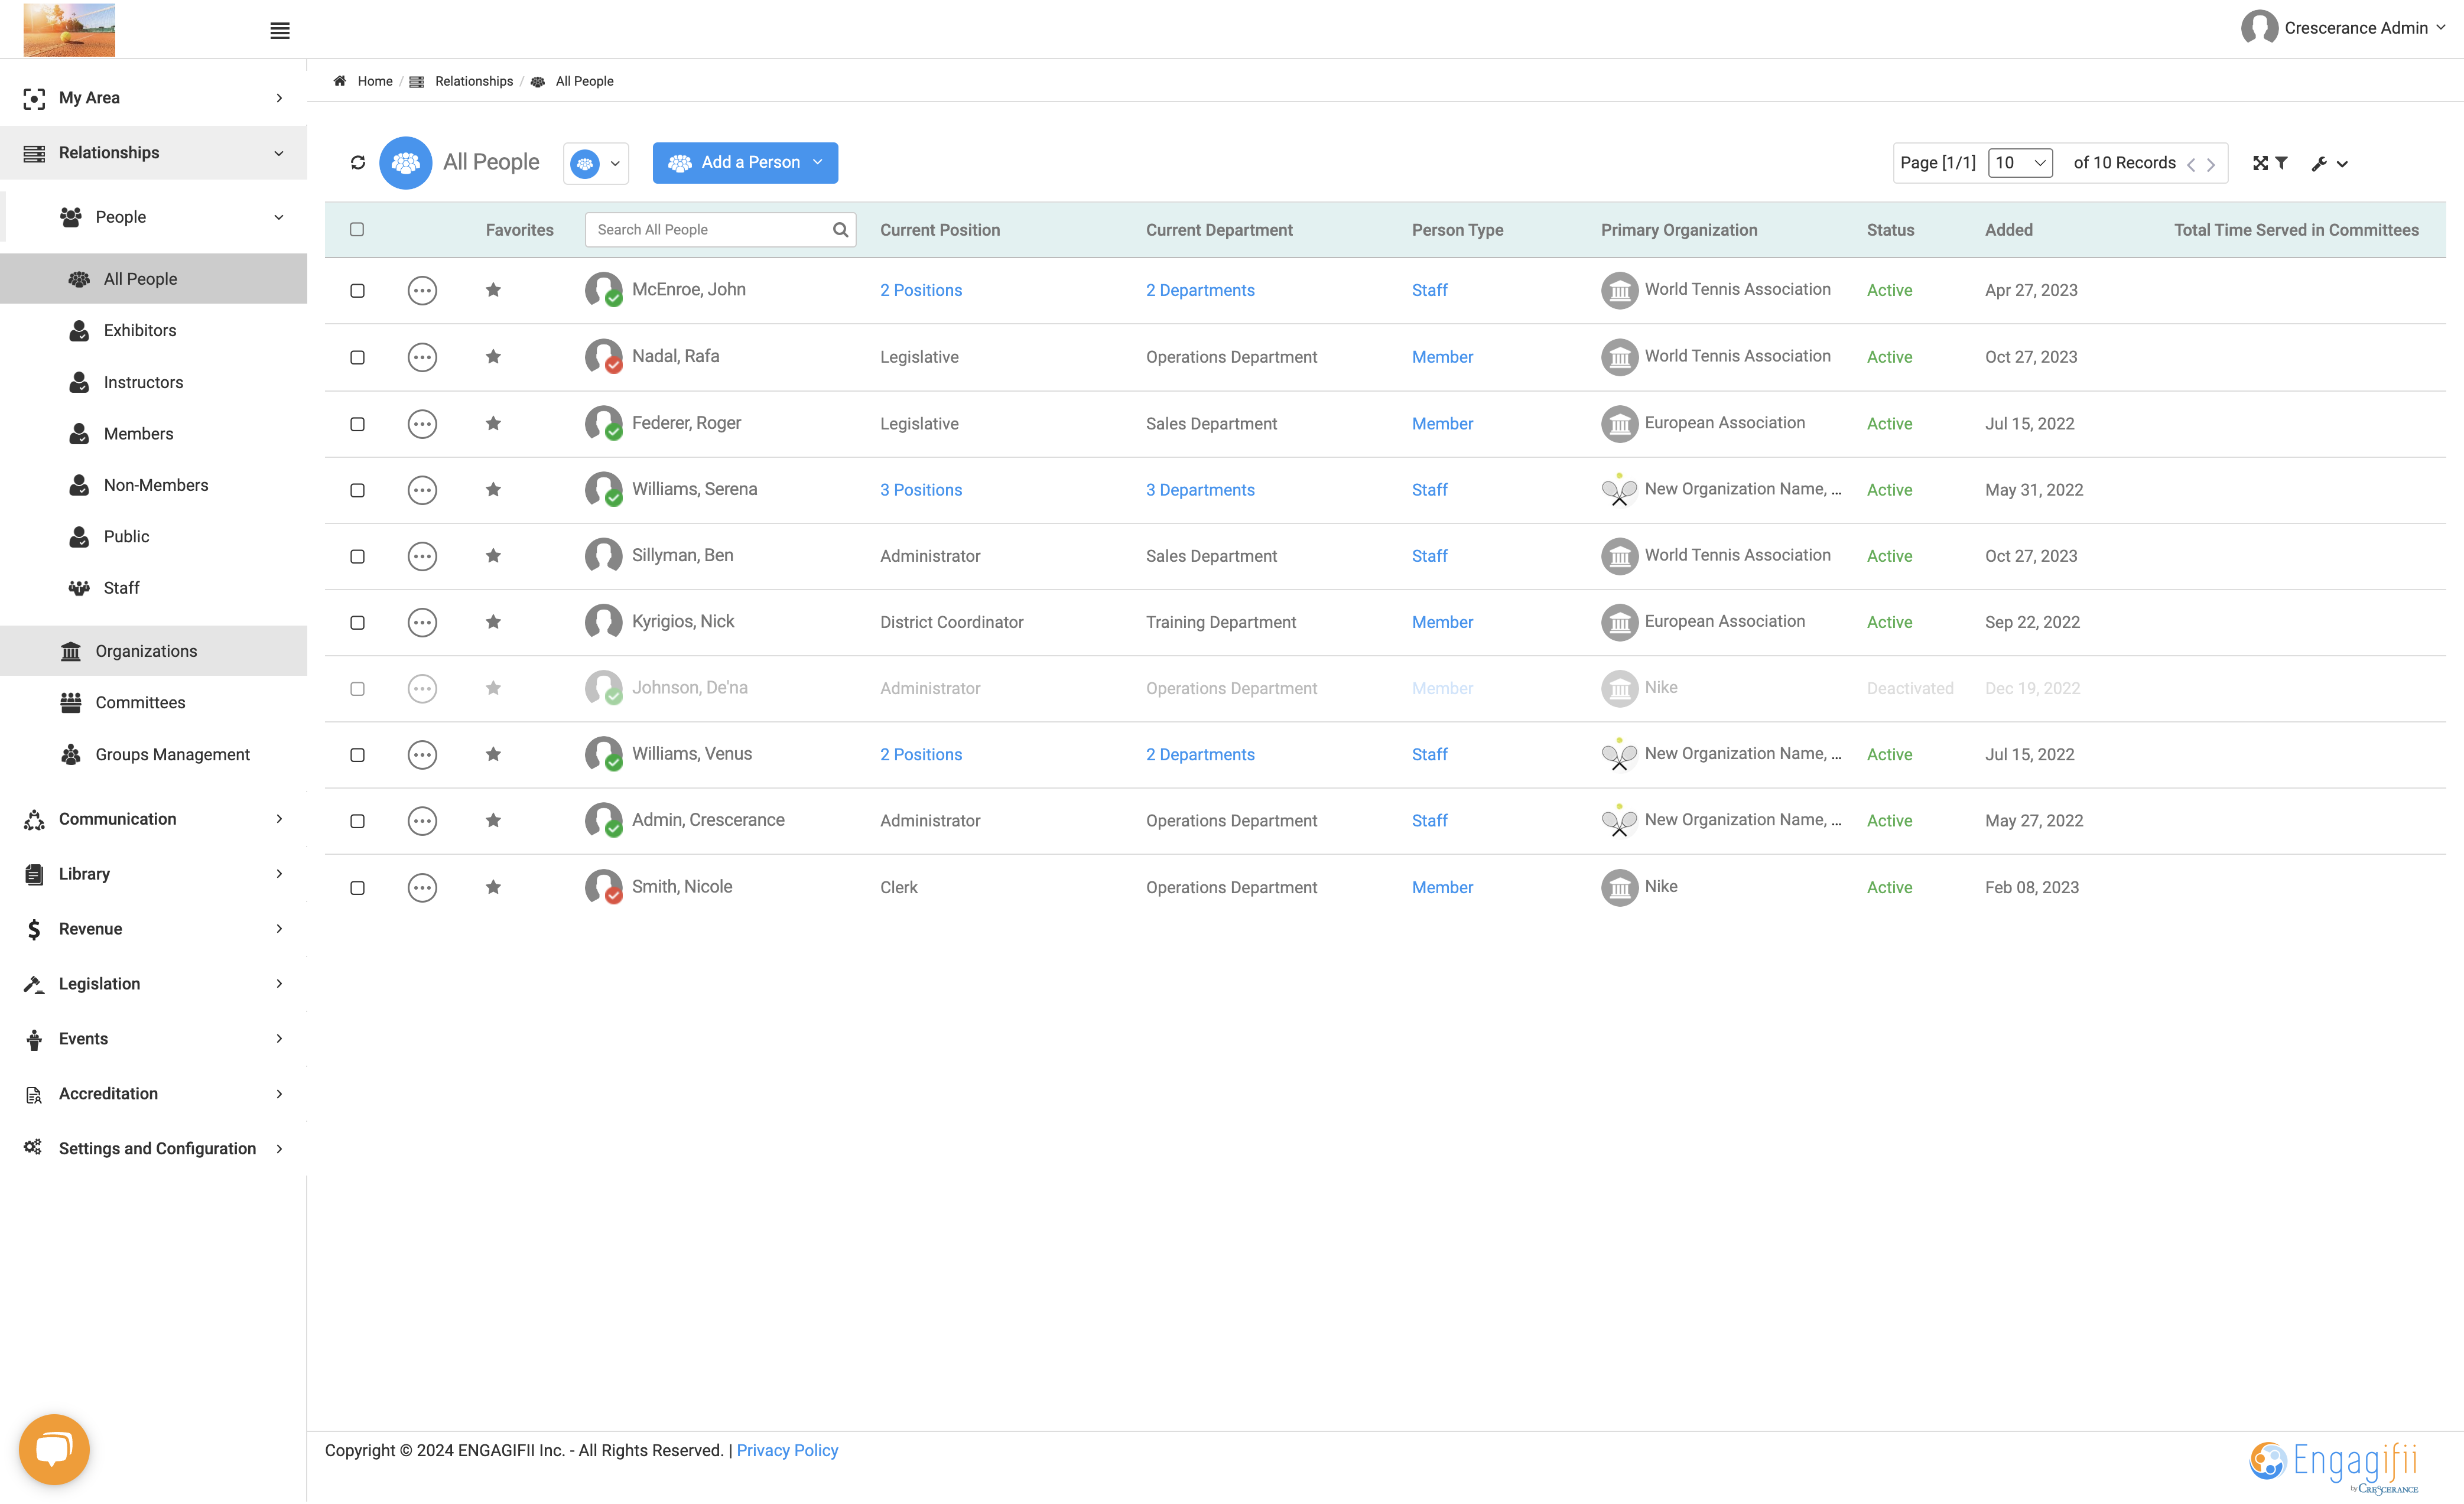2464x1504 pixels.
Task: Go to previous page arrow in pagination
Action: tap(2191, 164)
